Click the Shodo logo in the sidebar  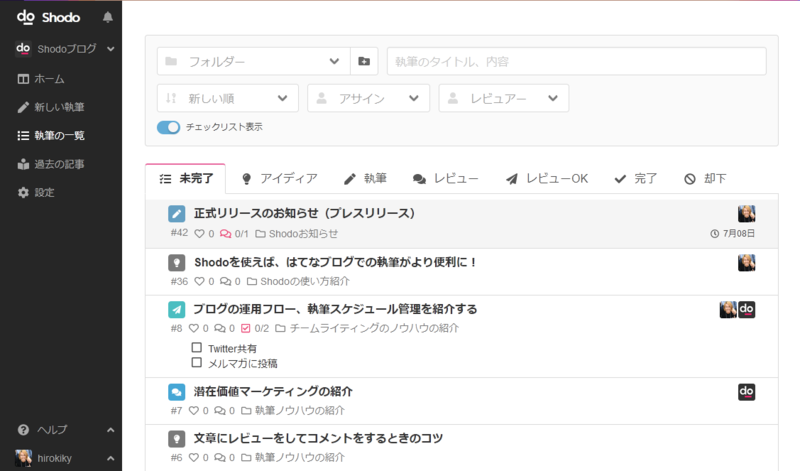pyautogui.click(x=48, y=17)
